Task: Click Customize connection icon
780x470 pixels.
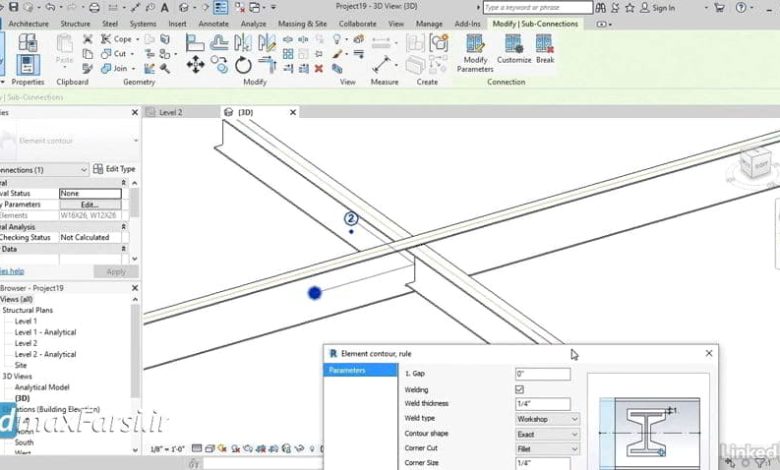Action: tap(514, 49)
